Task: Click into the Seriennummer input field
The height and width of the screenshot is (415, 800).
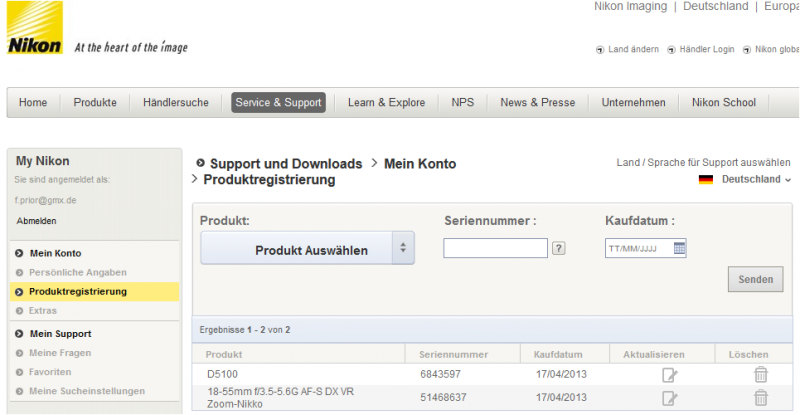Action: point(495,249)
